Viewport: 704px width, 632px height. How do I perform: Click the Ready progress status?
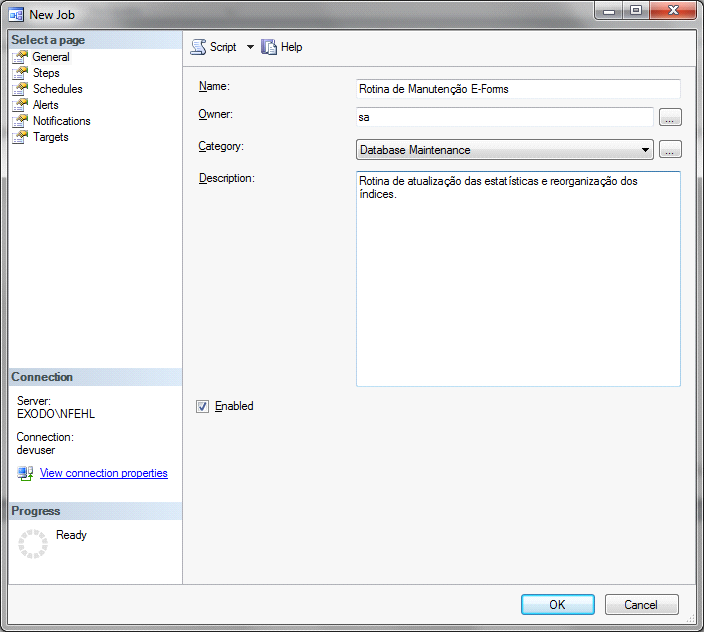pos(71,535)
